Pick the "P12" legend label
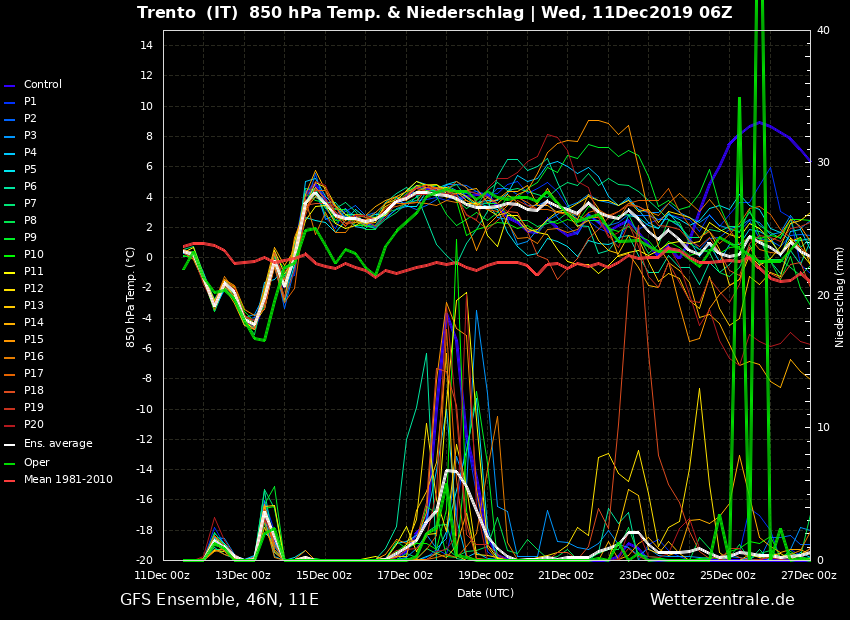850x620 pixels. pos(34,288)
